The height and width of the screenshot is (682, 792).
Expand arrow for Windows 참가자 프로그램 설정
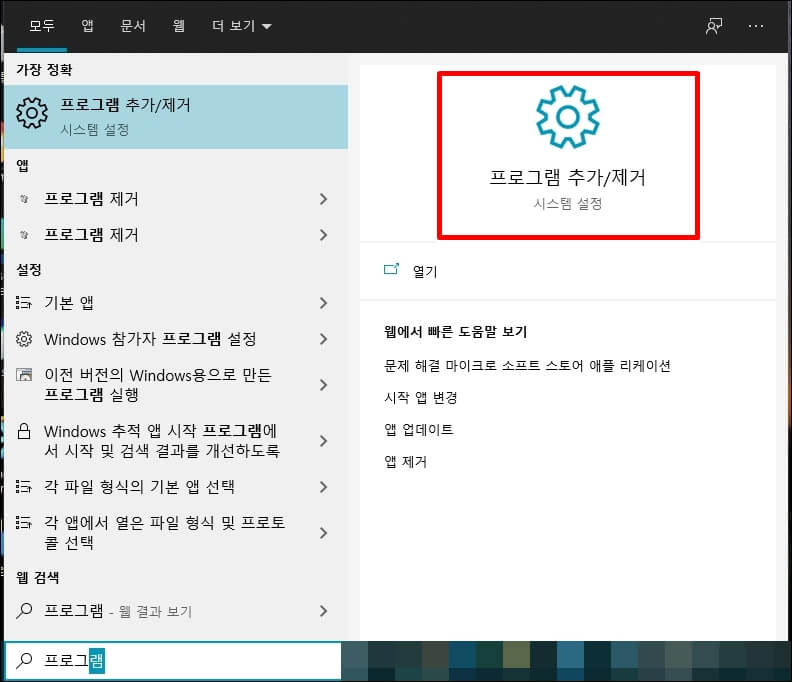point(323,339)
